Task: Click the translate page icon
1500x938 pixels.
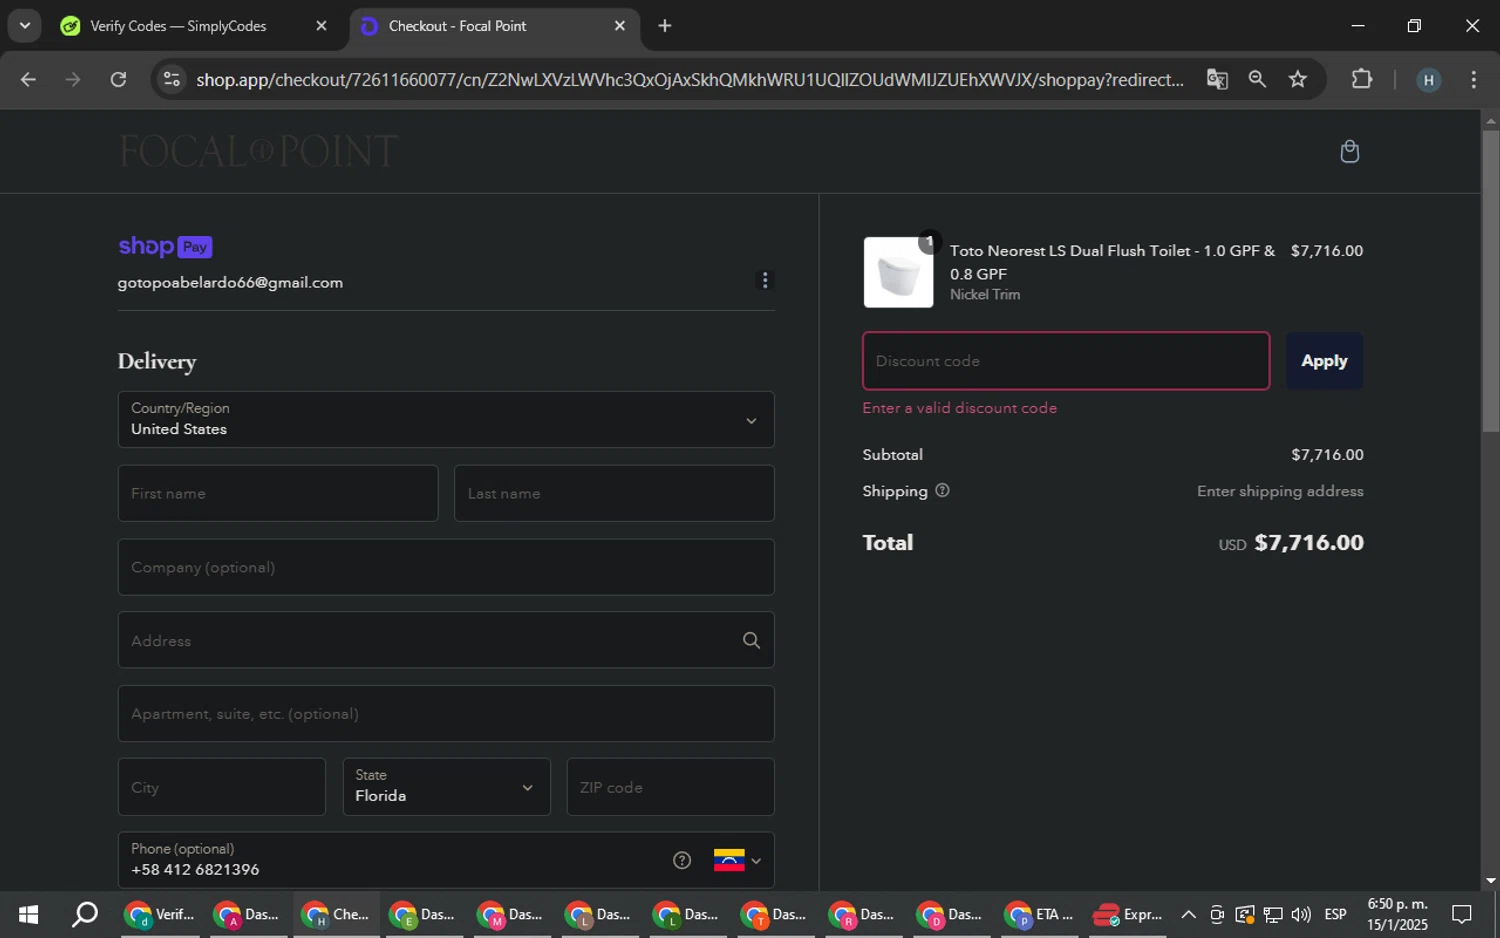Action: coord(1217,79)
